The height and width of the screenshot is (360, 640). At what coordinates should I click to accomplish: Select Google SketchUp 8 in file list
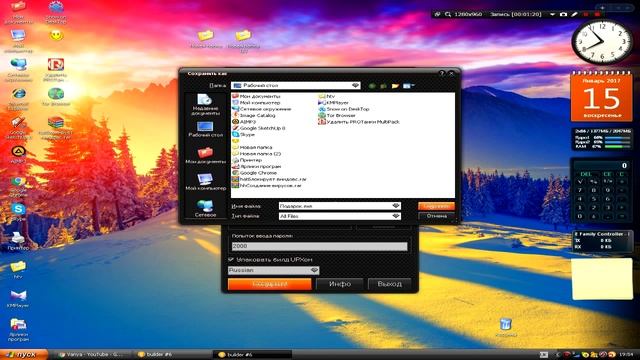(x=259, y=128)
